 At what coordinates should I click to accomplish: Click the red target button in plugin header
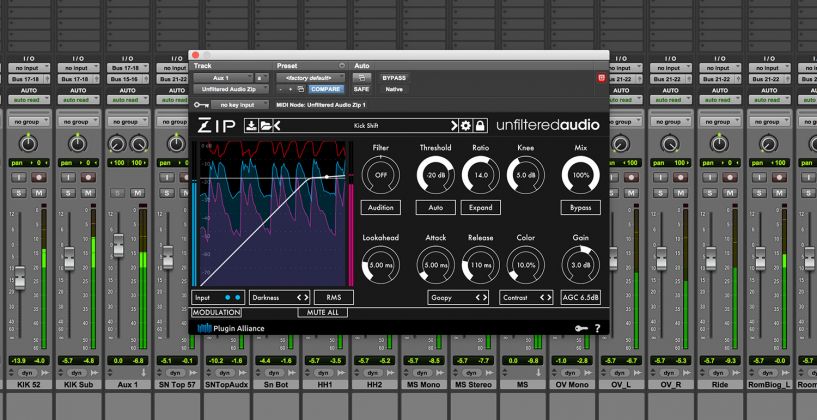[x=601, y=78]
